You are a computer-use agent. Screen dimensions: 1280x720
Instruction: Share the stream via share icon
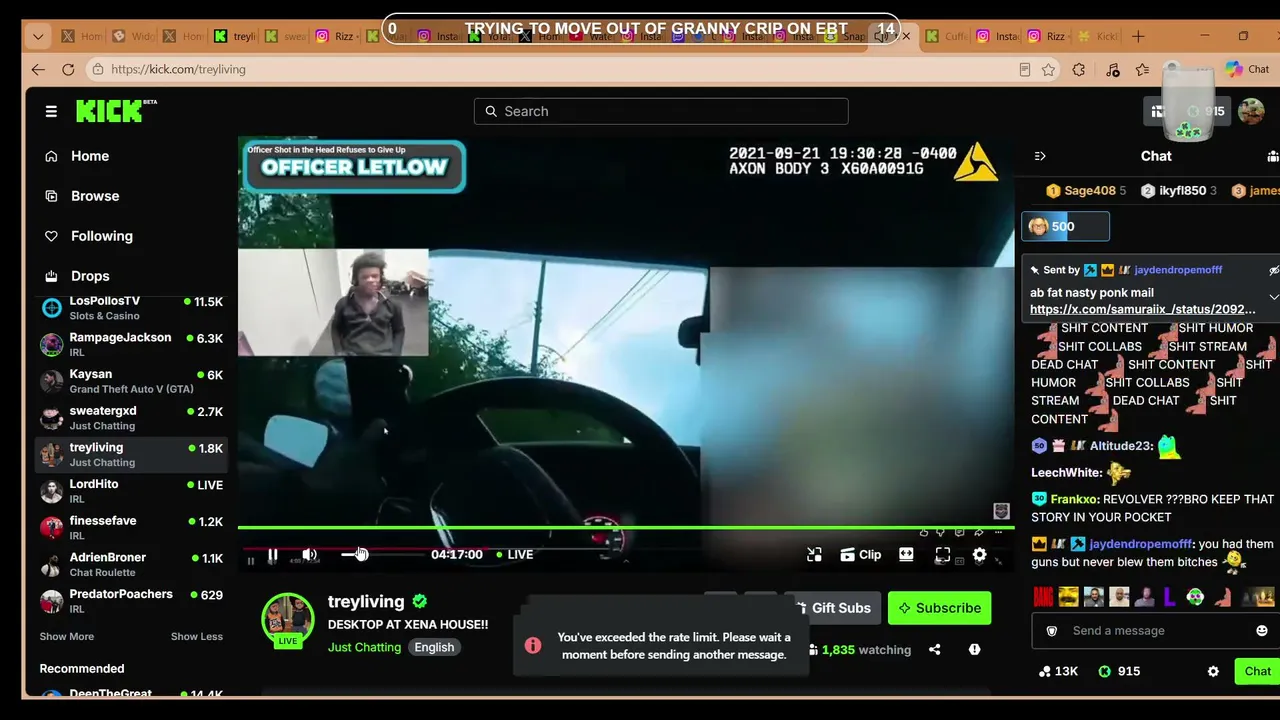[934, 650]
